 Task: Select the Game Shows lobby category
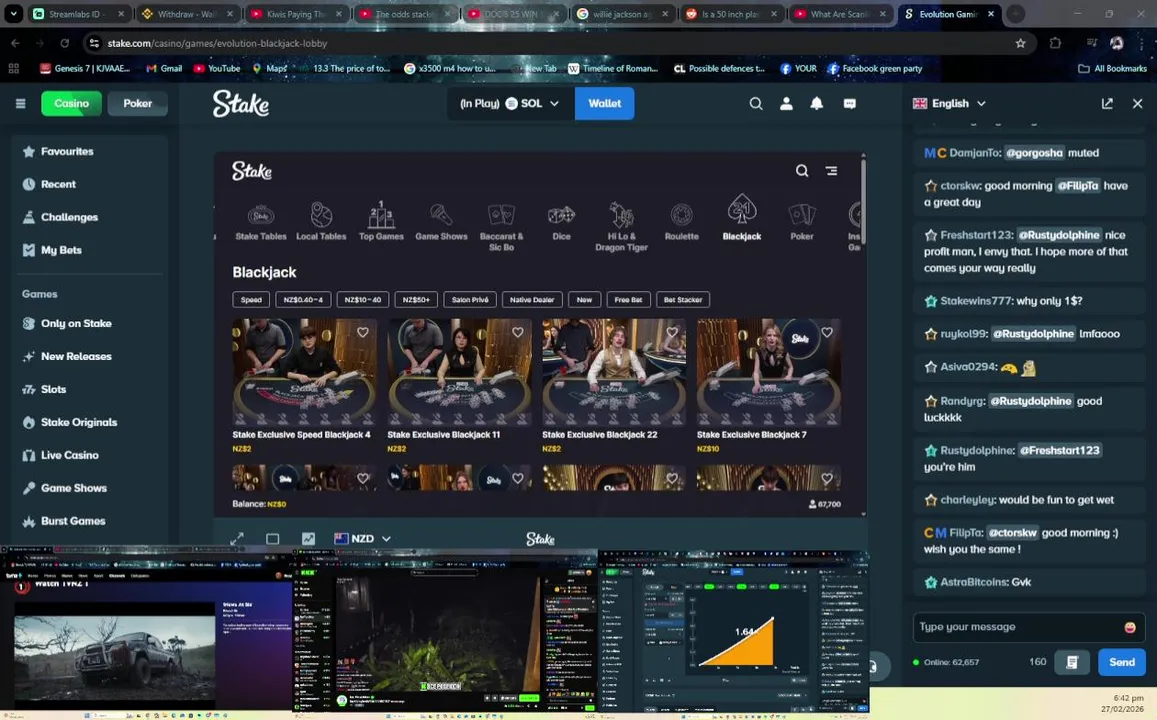tap(441, 221)
